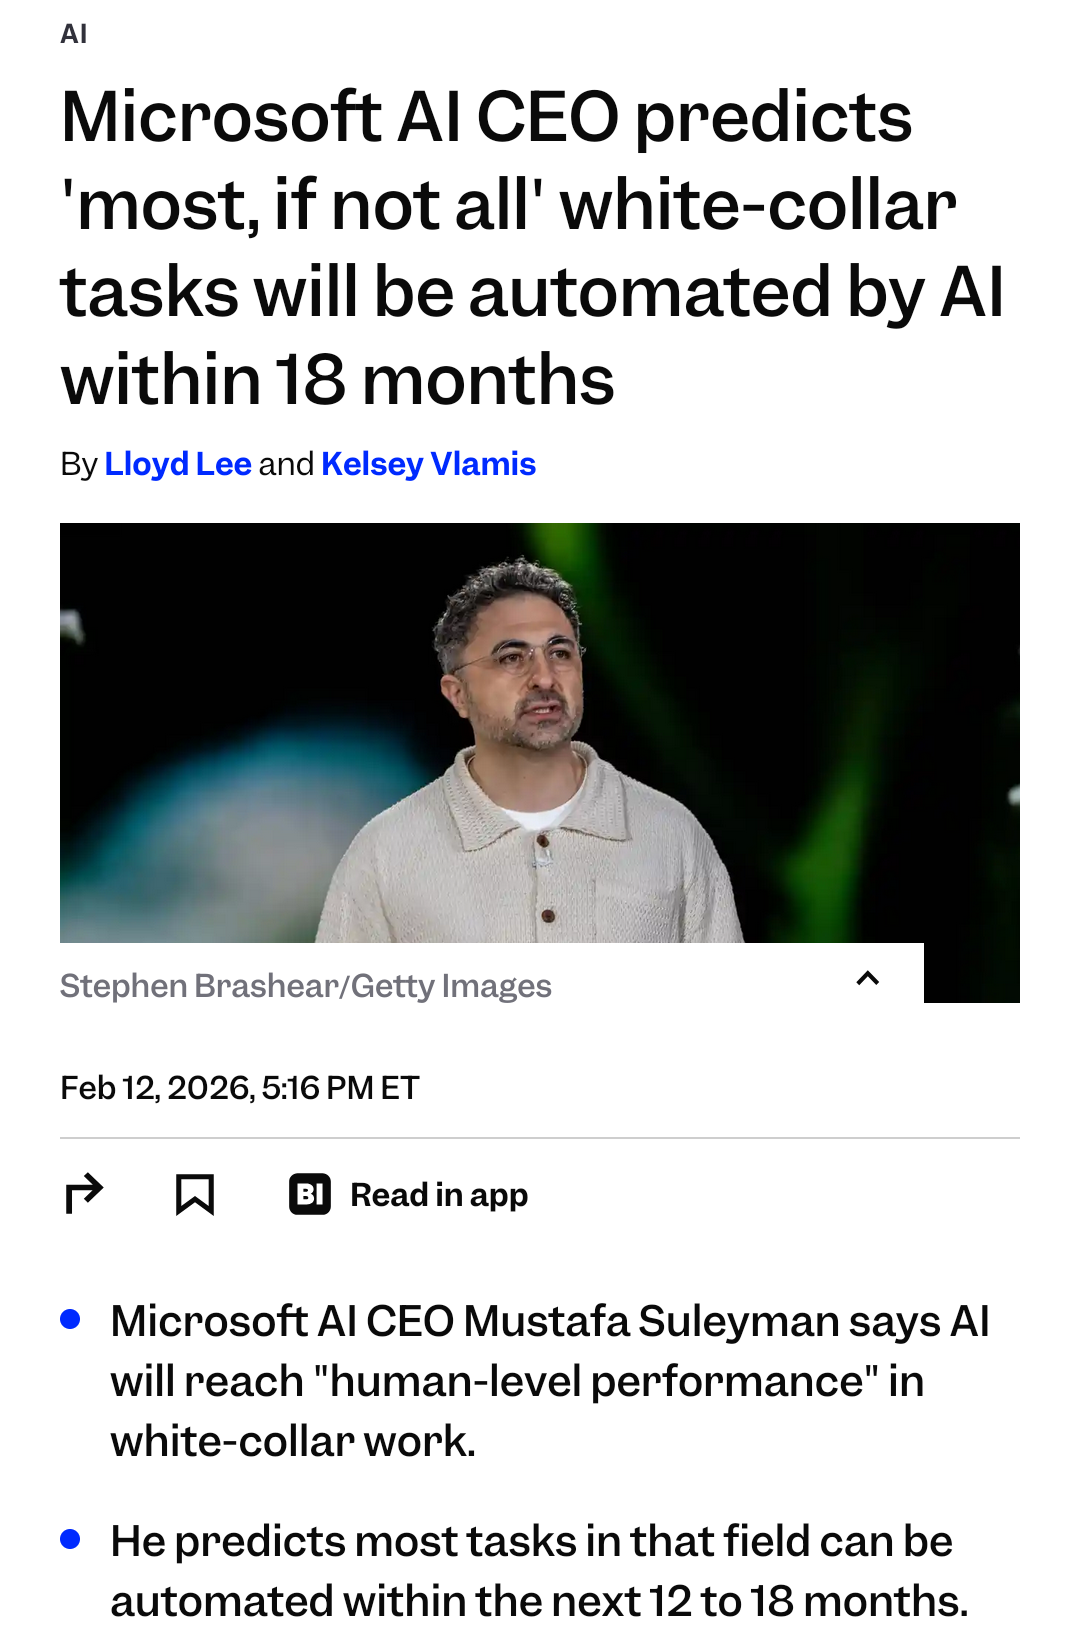Click the blue bullet dot beside the first summary
This screenshot has width=1080, height=1632.
point(70,1320)
